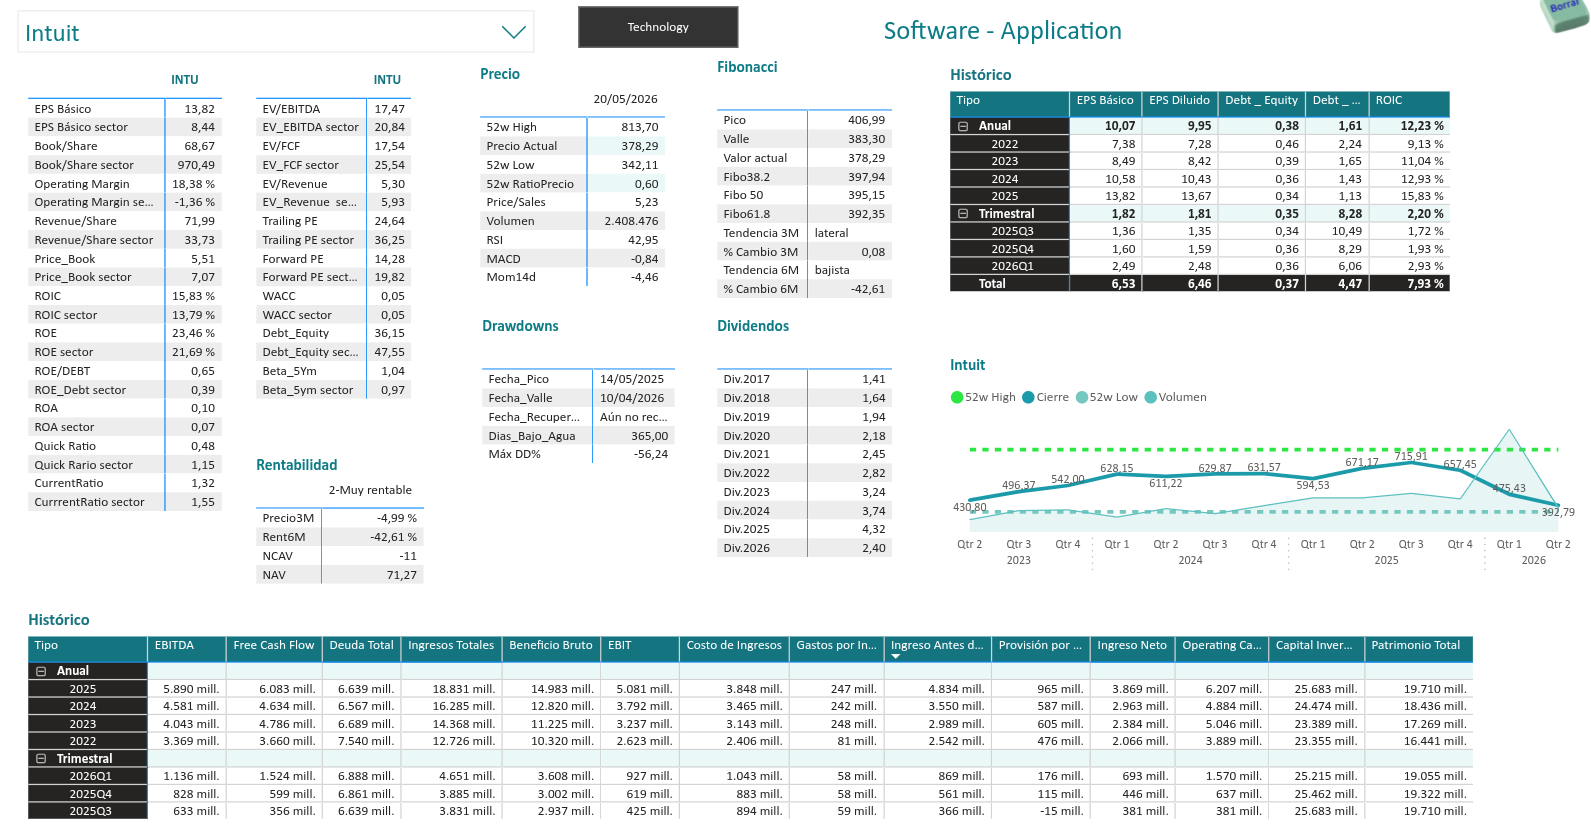Collapse the Anual group in ratios table
Screen dimensions: 1591x835
pyautogui.click(x=963, y=126)
